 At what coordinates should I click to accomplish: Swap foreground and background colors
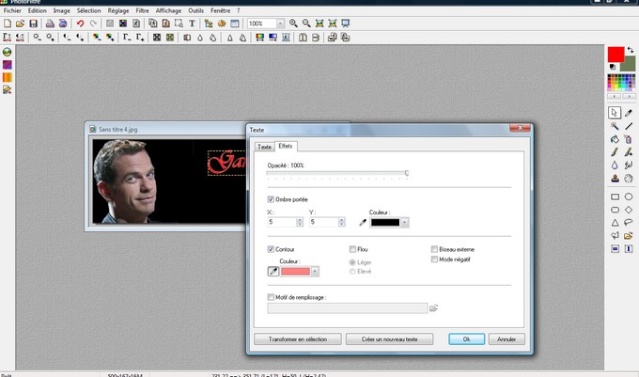point(630,50)
